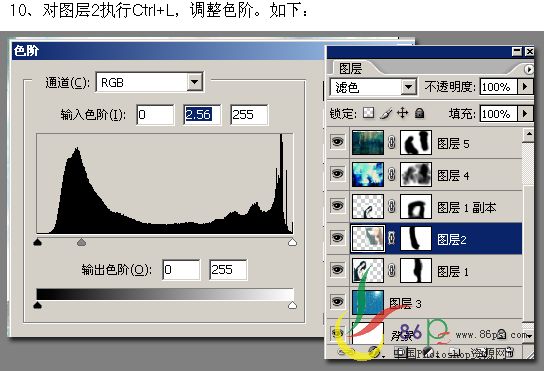Select 图层 1 副本 mask thumbnail
This screenshot has width=544, height=371.
[416, 206]
